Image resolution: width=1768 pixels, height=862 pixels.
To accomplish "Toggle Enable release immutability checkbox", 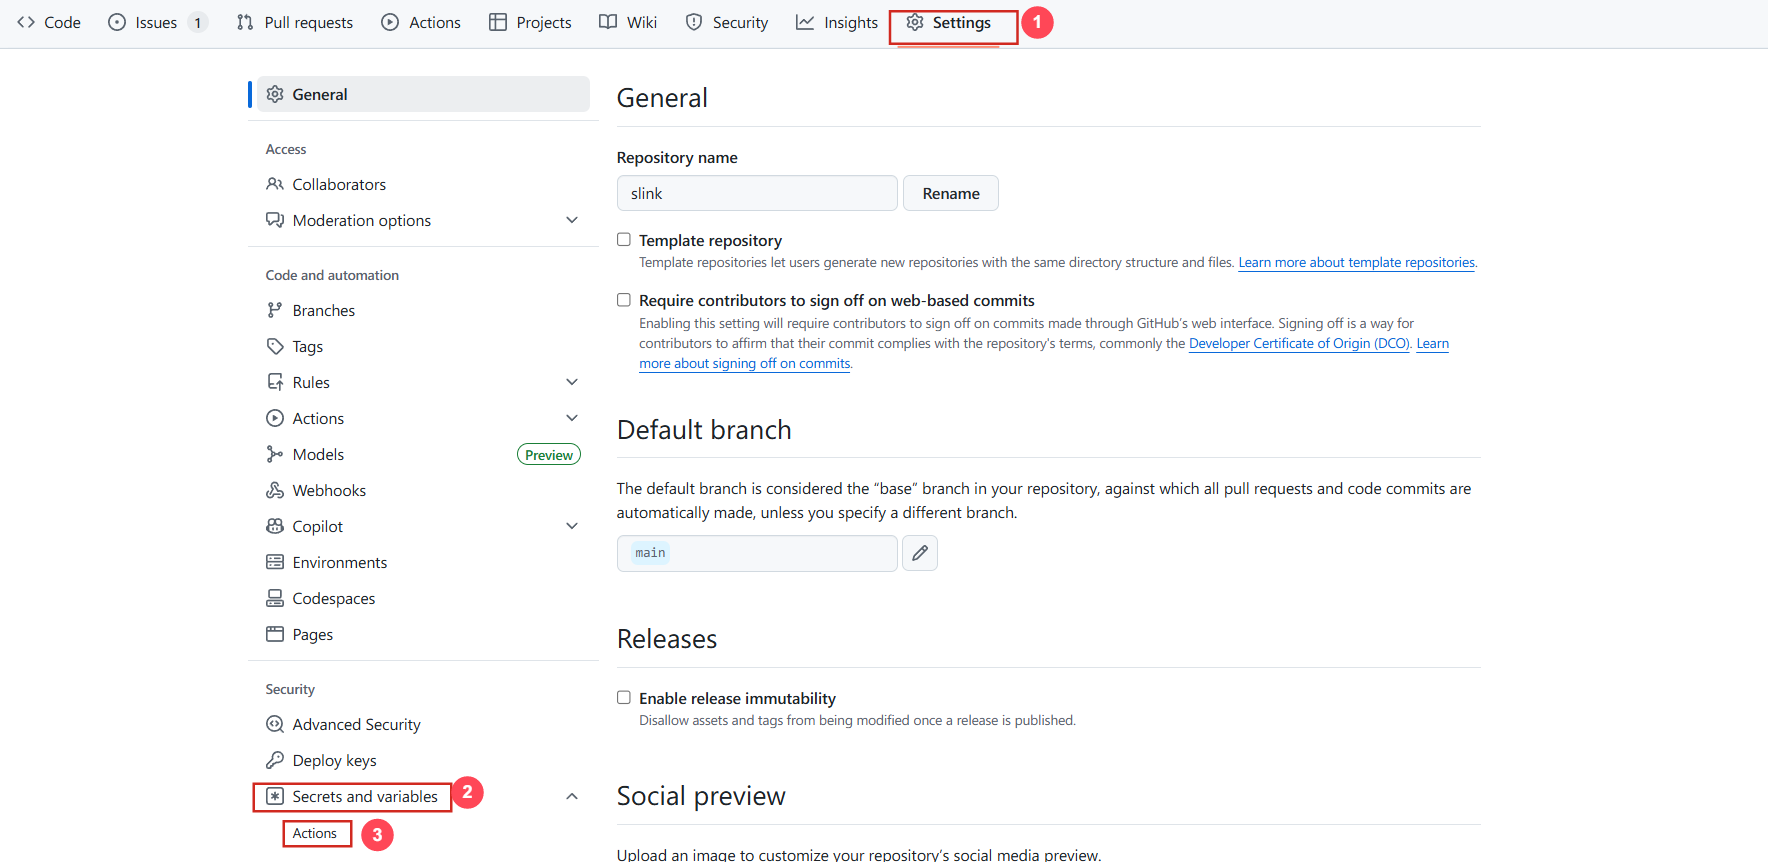I will [624, 698].
